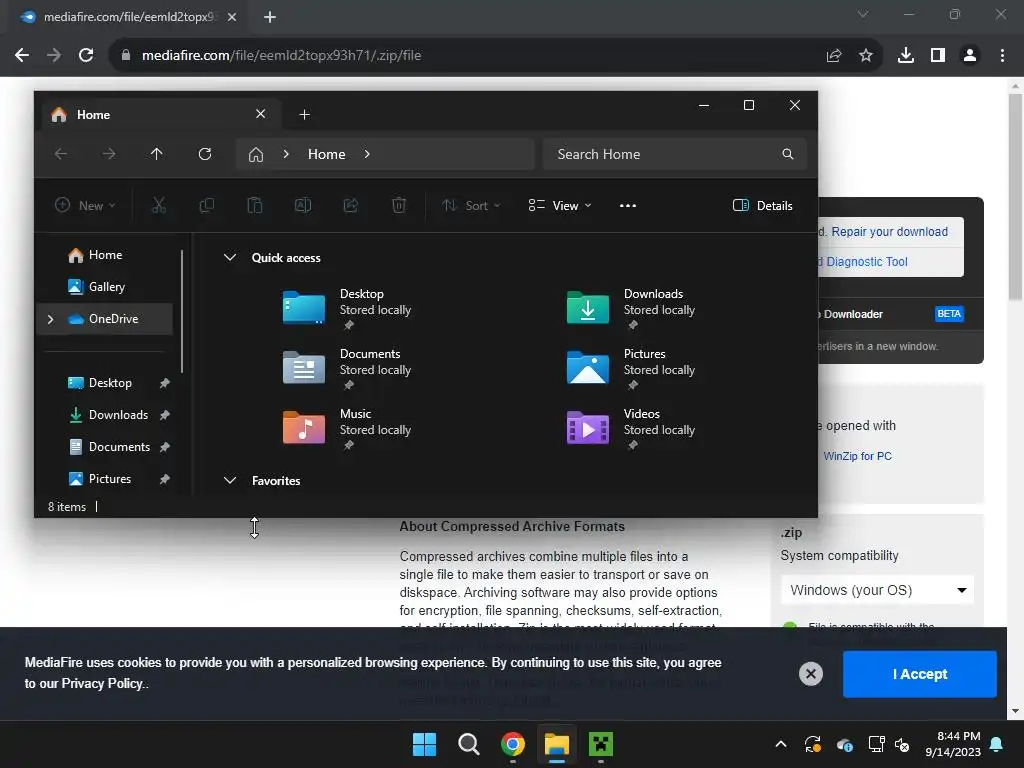Click the Chrome address bar URL
1024x768 pixels.
281,56
